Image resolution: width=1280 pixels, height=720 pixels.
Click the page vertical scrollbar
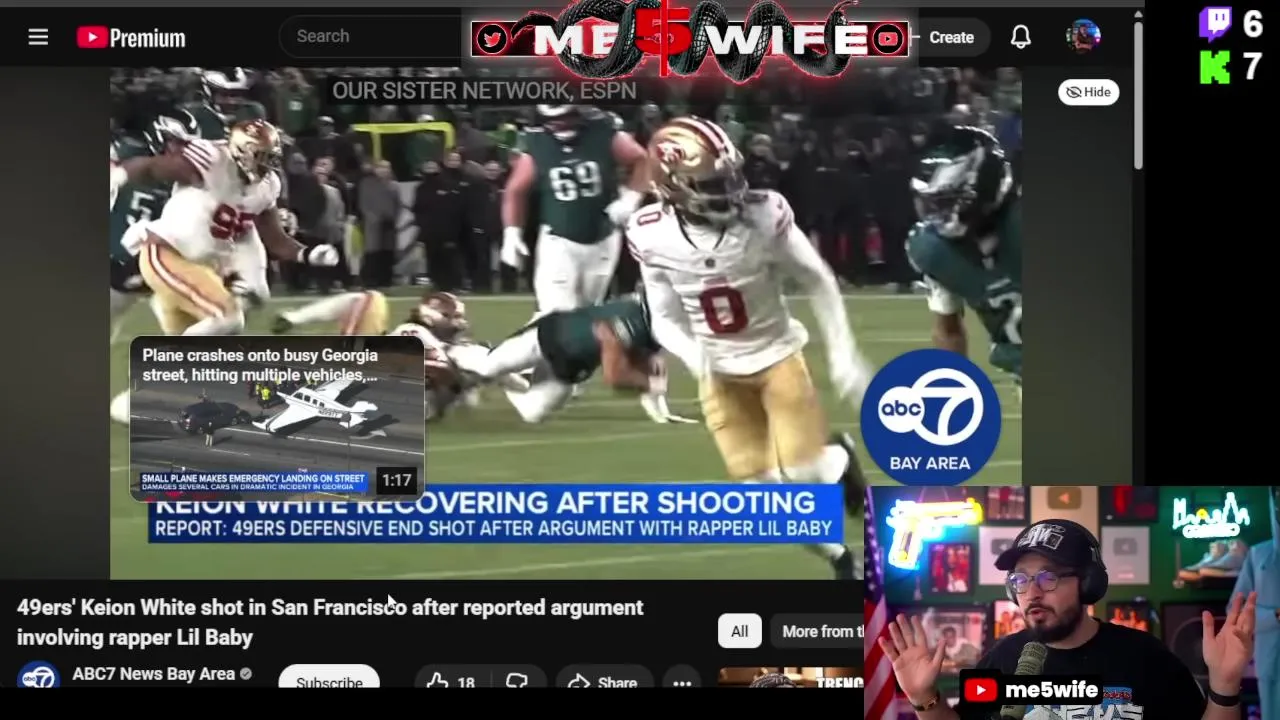click(x=1138, y=96)
